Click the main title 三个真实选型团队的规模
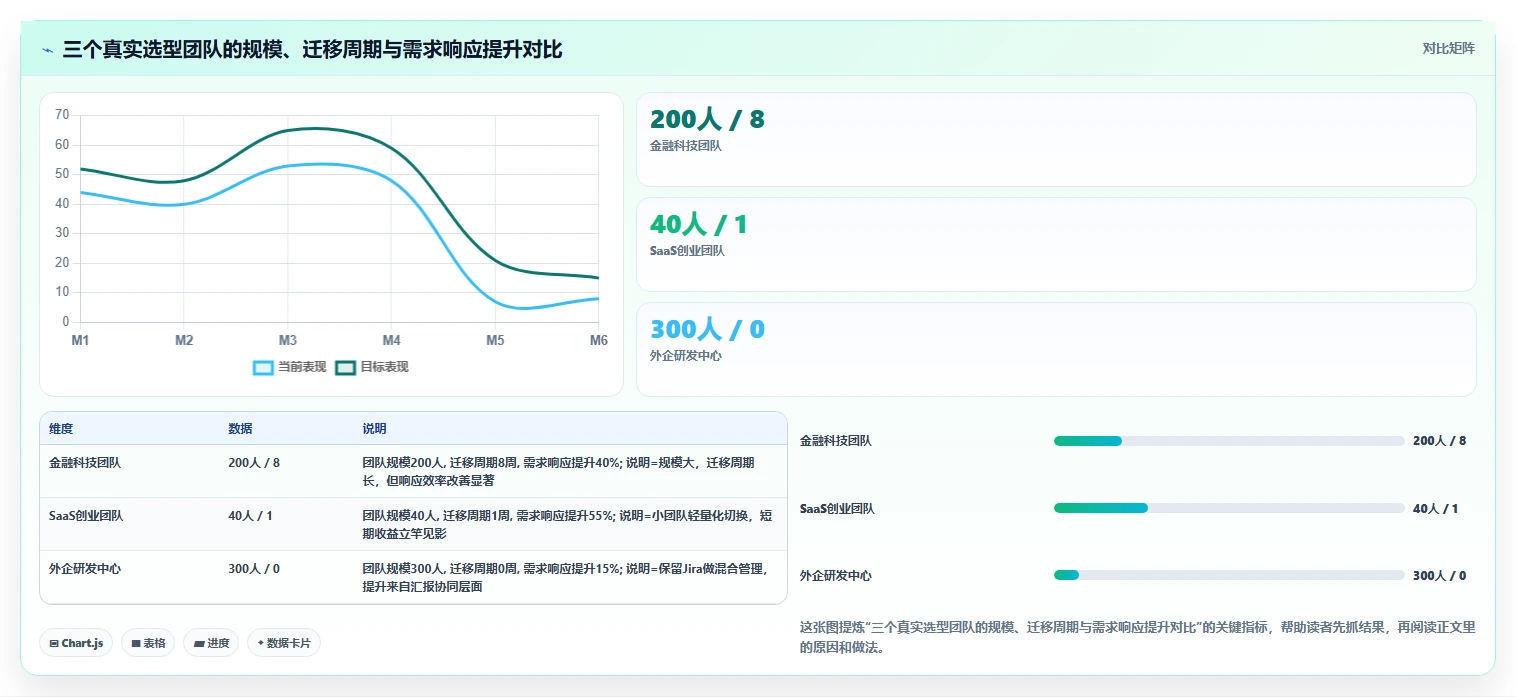Screen dimensions: 1516x697 (312, 49)
